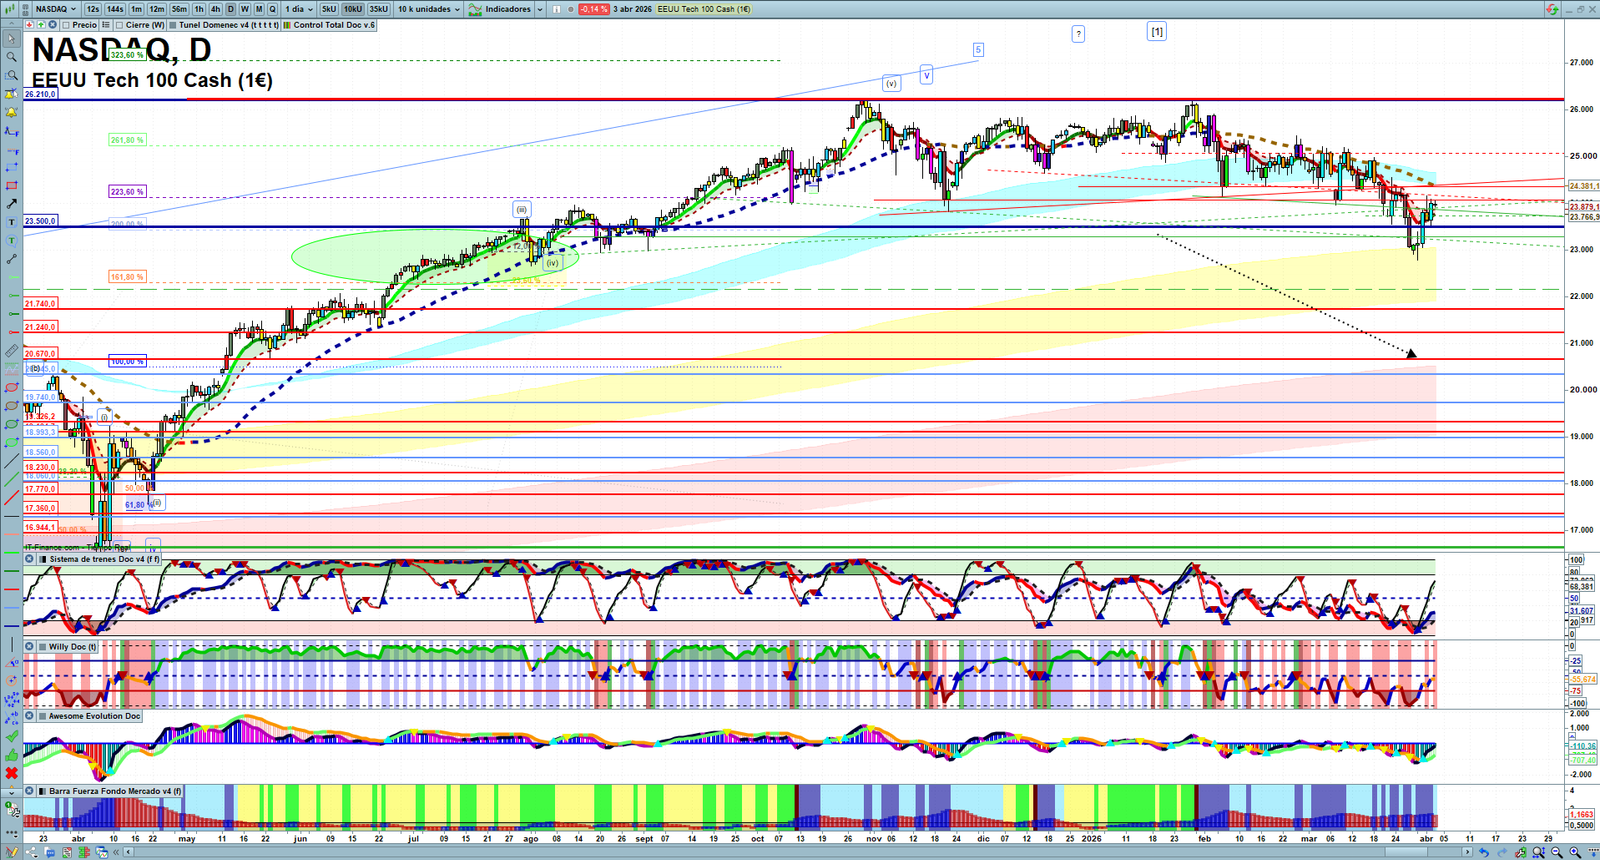Click the -0,14 % change badge

coord(594,9)
